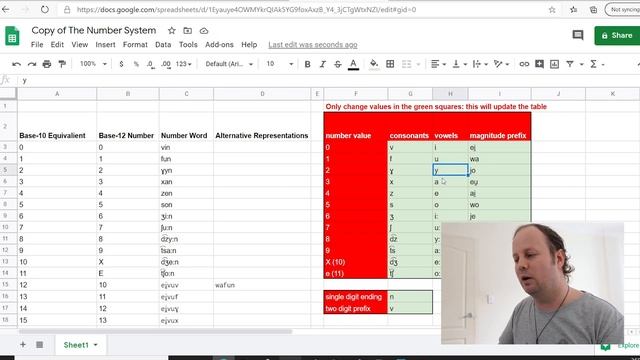Open the zoom 100% dropdown
The height and width of the screenshot is (360, 640).
coord(93,64)
